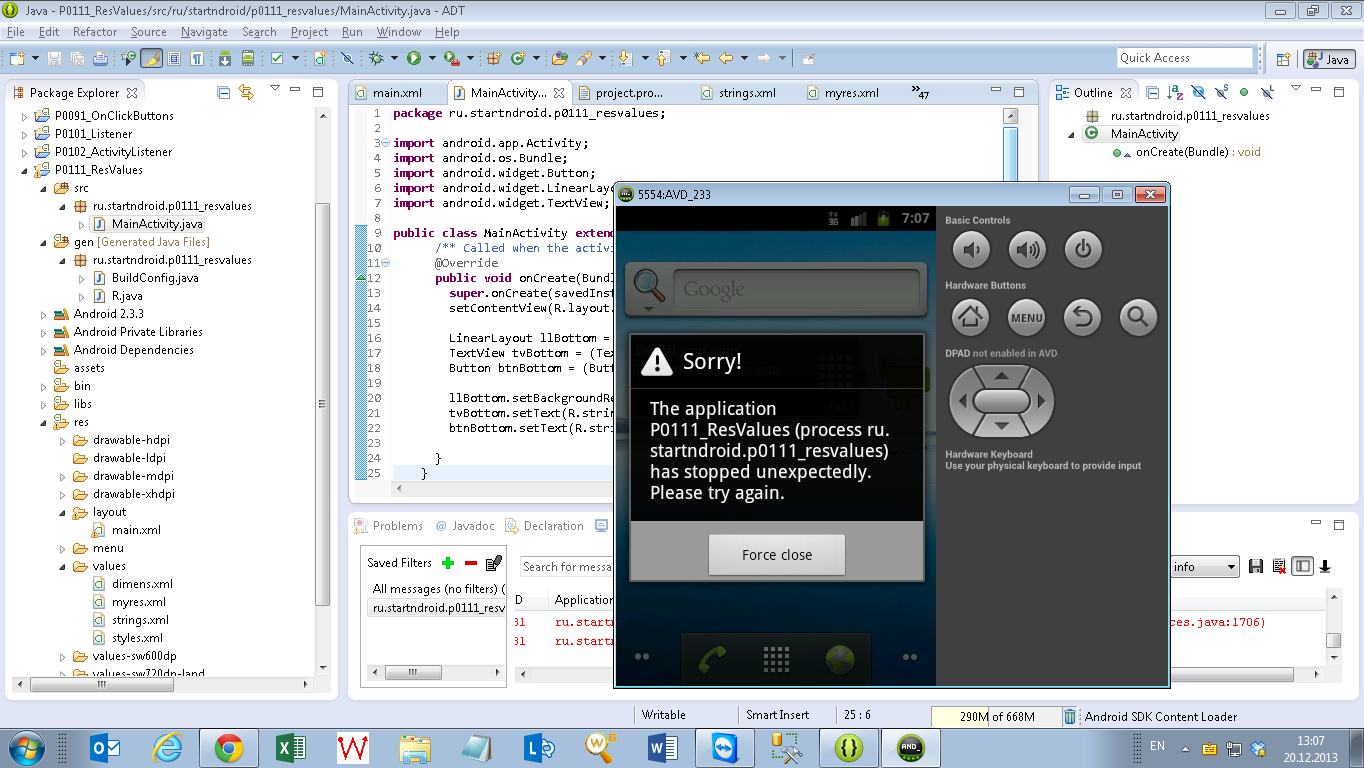This screenshot has height=768, width=1364.
Task: Expand the drawable-hdpi folder
Action: (x=62, y=440)
